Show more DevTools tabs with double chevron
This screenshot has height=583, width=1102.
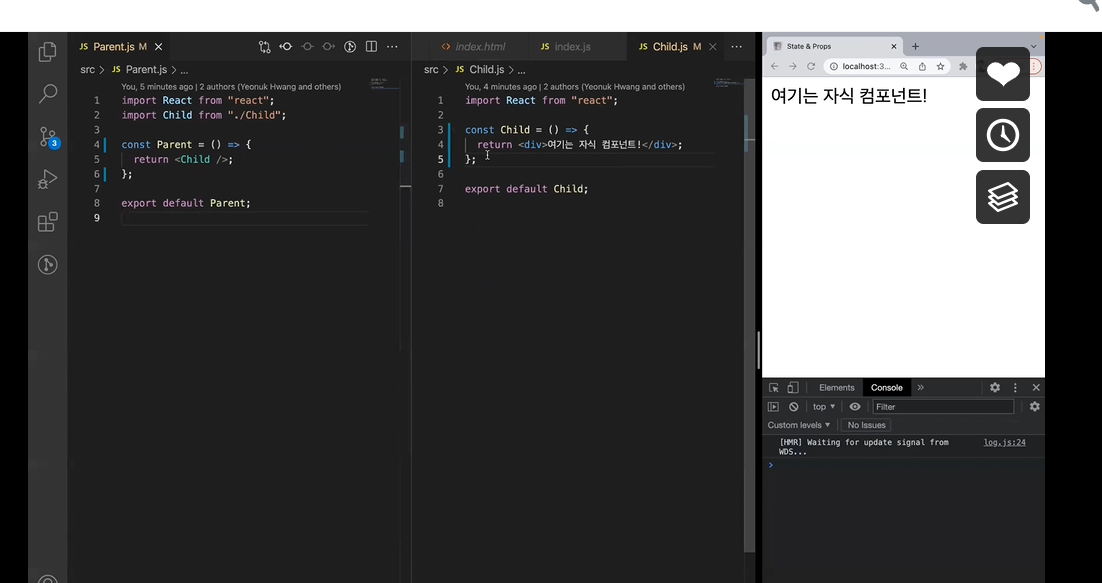[921, 388]
